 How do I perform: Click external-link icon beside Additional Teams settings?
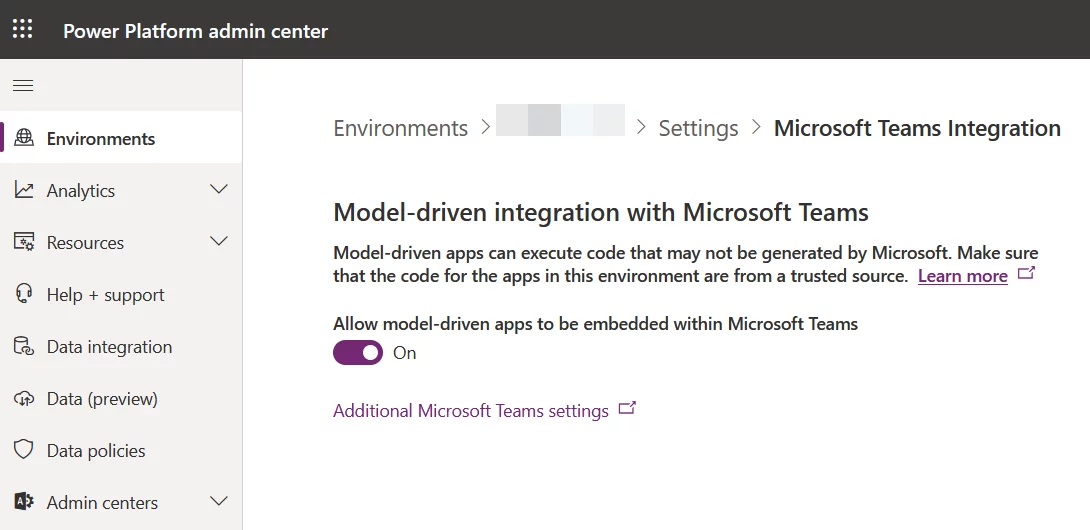tap(627, 408)
